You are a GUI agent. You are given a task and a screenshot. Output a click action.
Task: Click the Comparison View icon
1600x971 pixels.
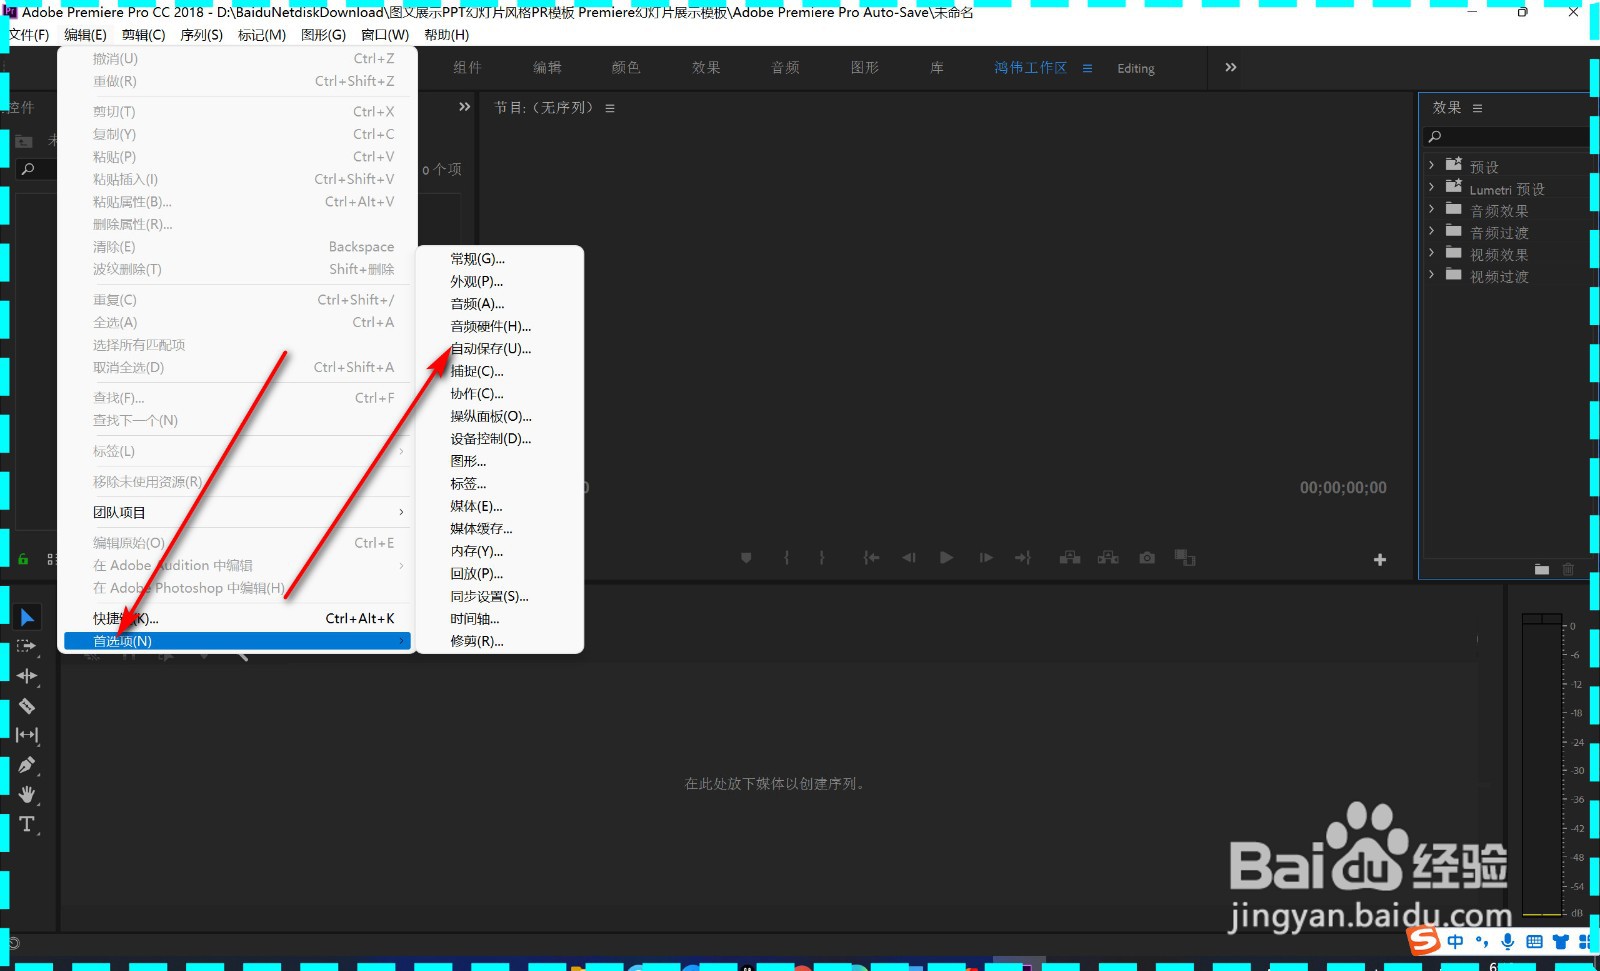(x=1185, y=558)
